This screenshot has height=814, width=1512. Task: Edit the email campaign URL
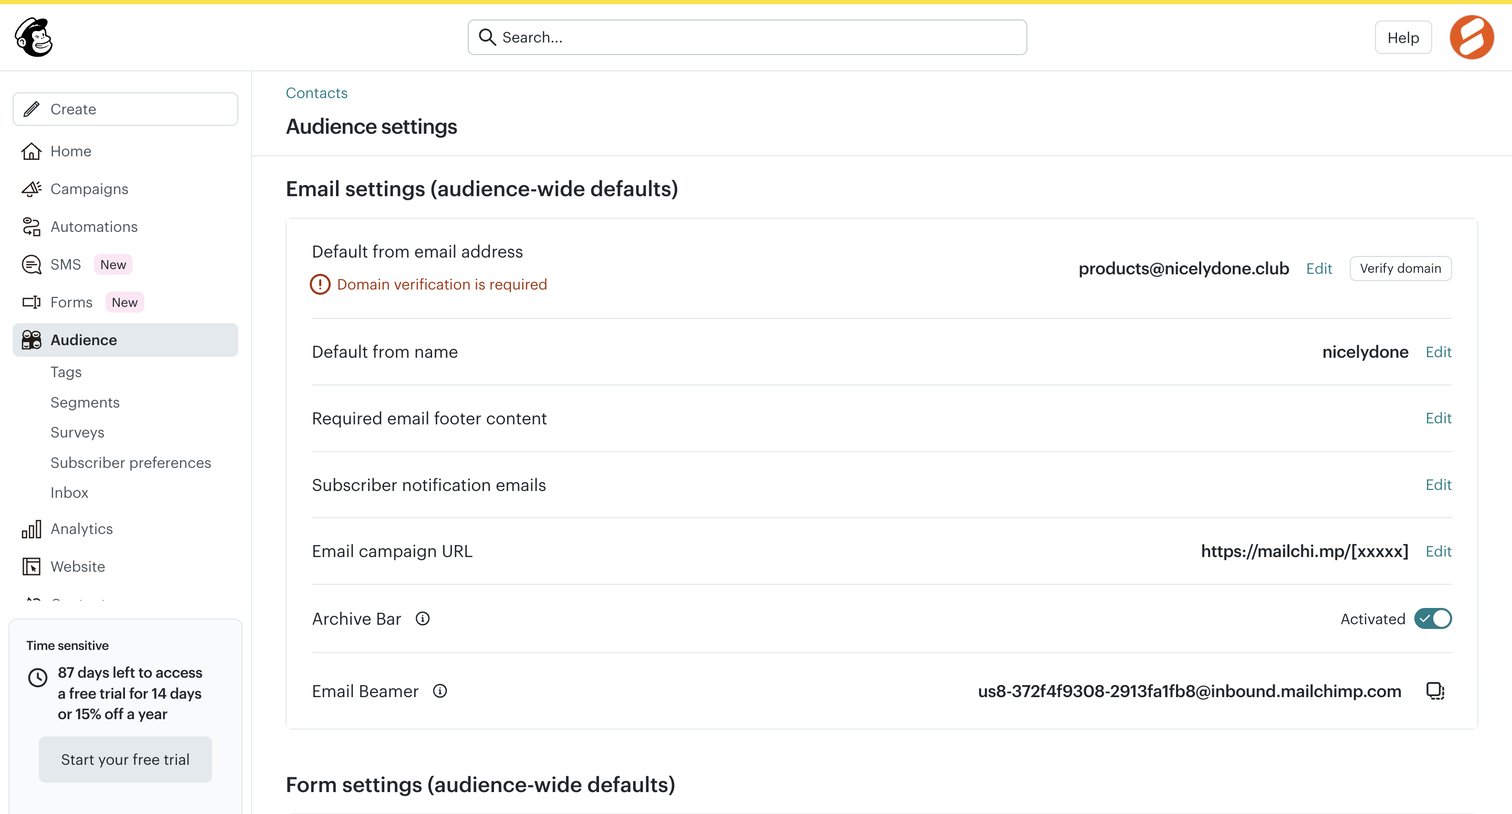[1438, 551]
